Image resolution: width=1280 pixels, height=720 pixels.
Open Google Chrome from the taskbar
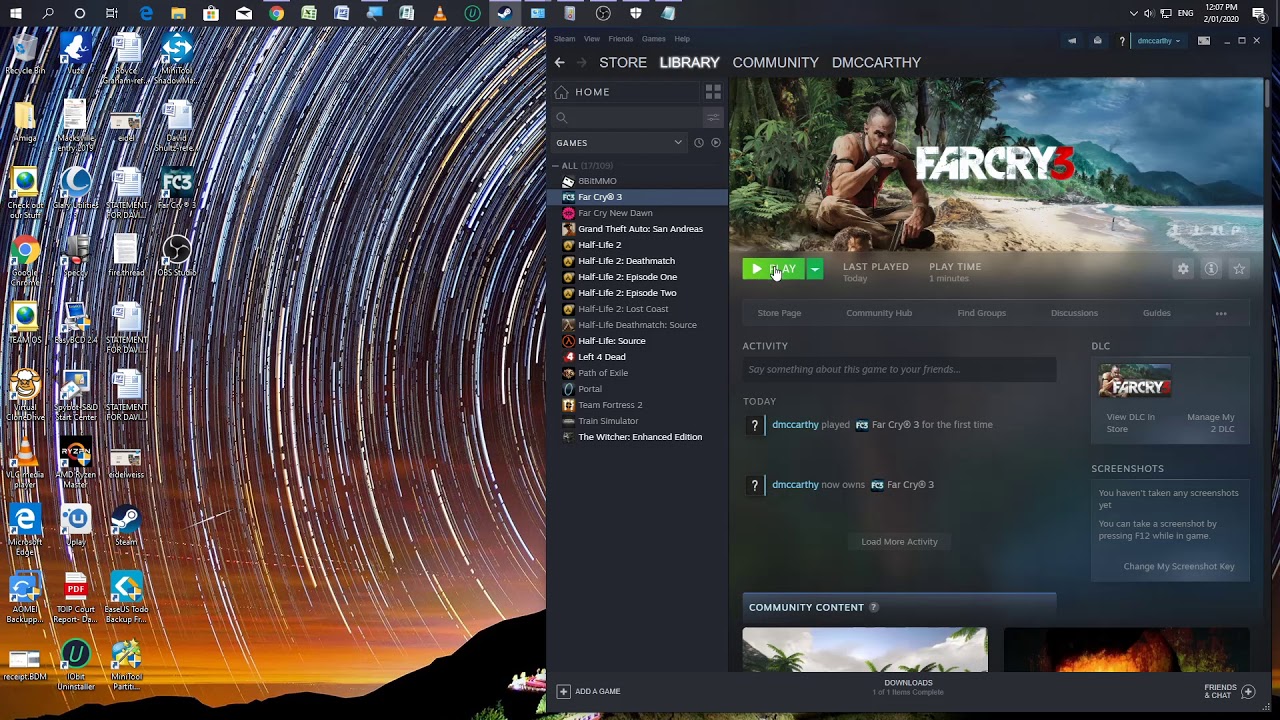277,13
